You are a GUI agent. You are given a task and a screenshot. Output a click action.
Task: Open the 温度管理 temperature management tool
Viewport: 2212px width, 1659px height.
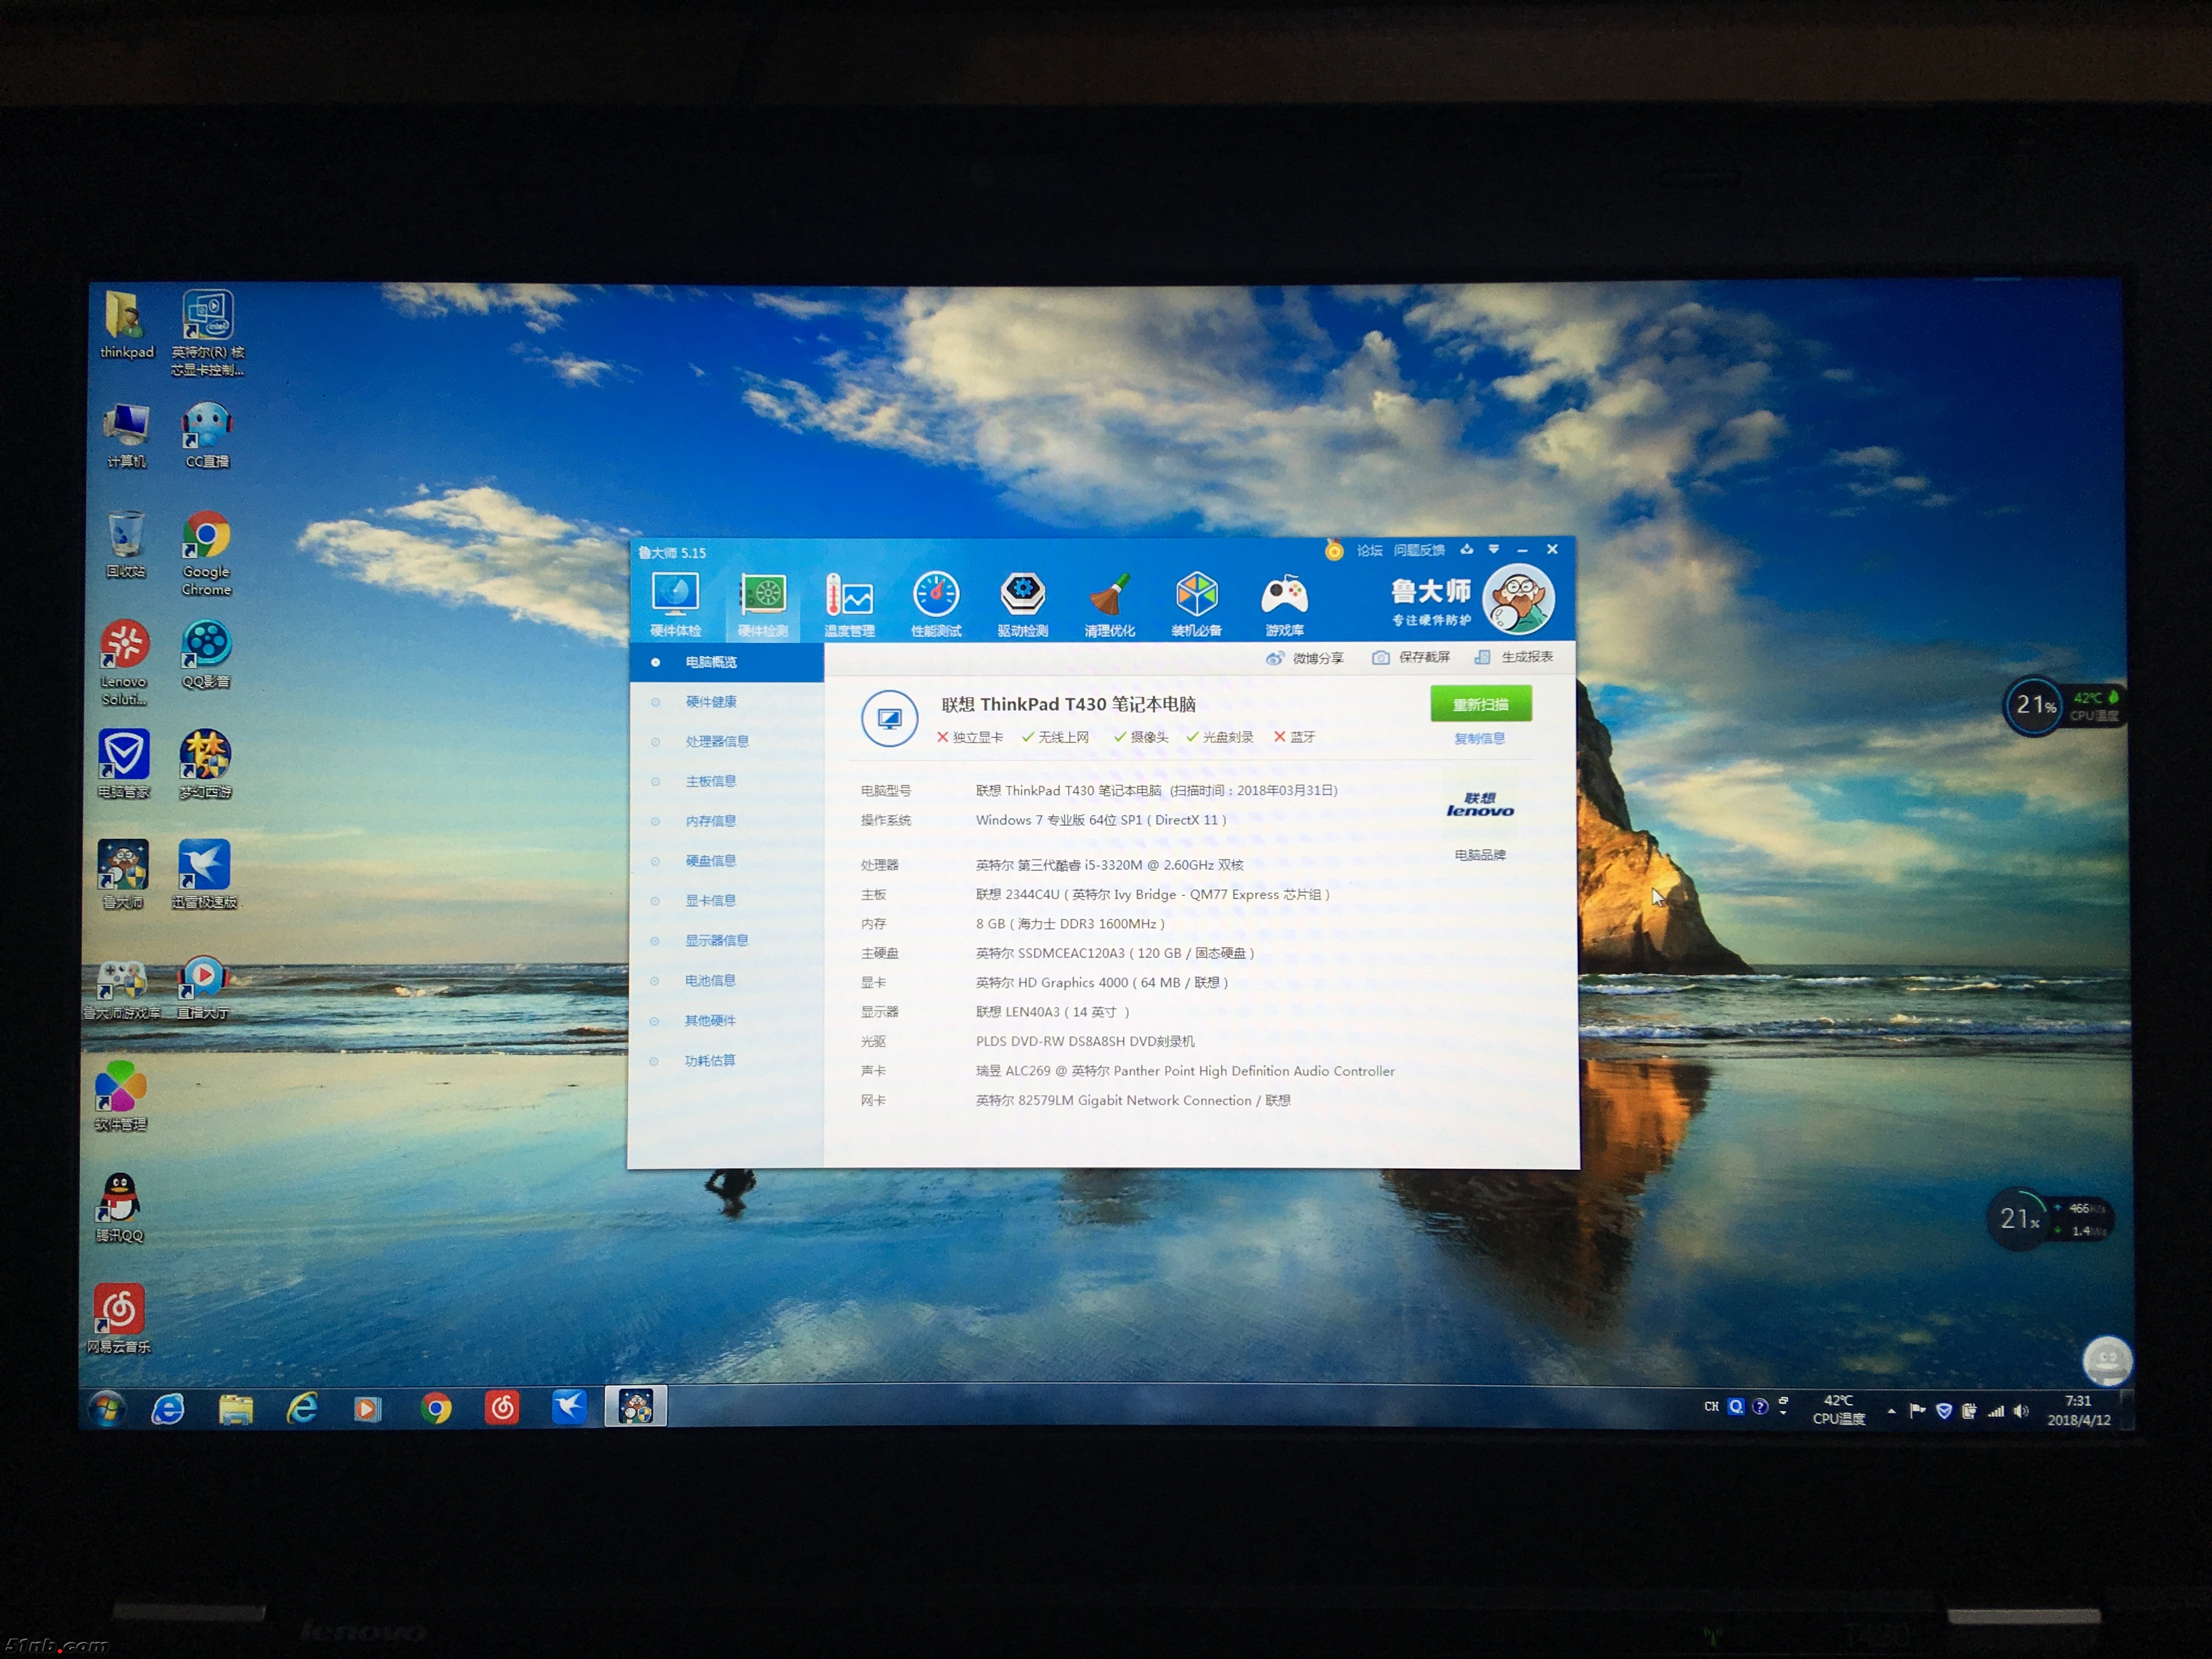(849, 604)
